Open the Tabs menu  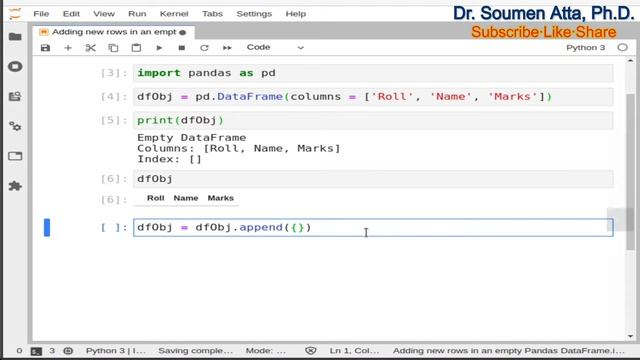coord(212,14)
